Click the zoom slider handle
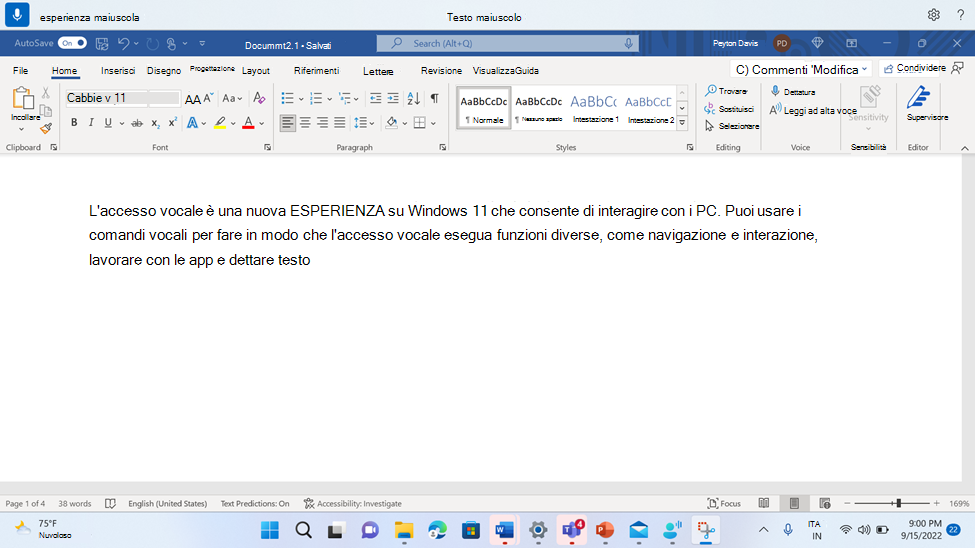Image resolution: width=975 pixels, height=548 pixels. click(x=899, y=503)
